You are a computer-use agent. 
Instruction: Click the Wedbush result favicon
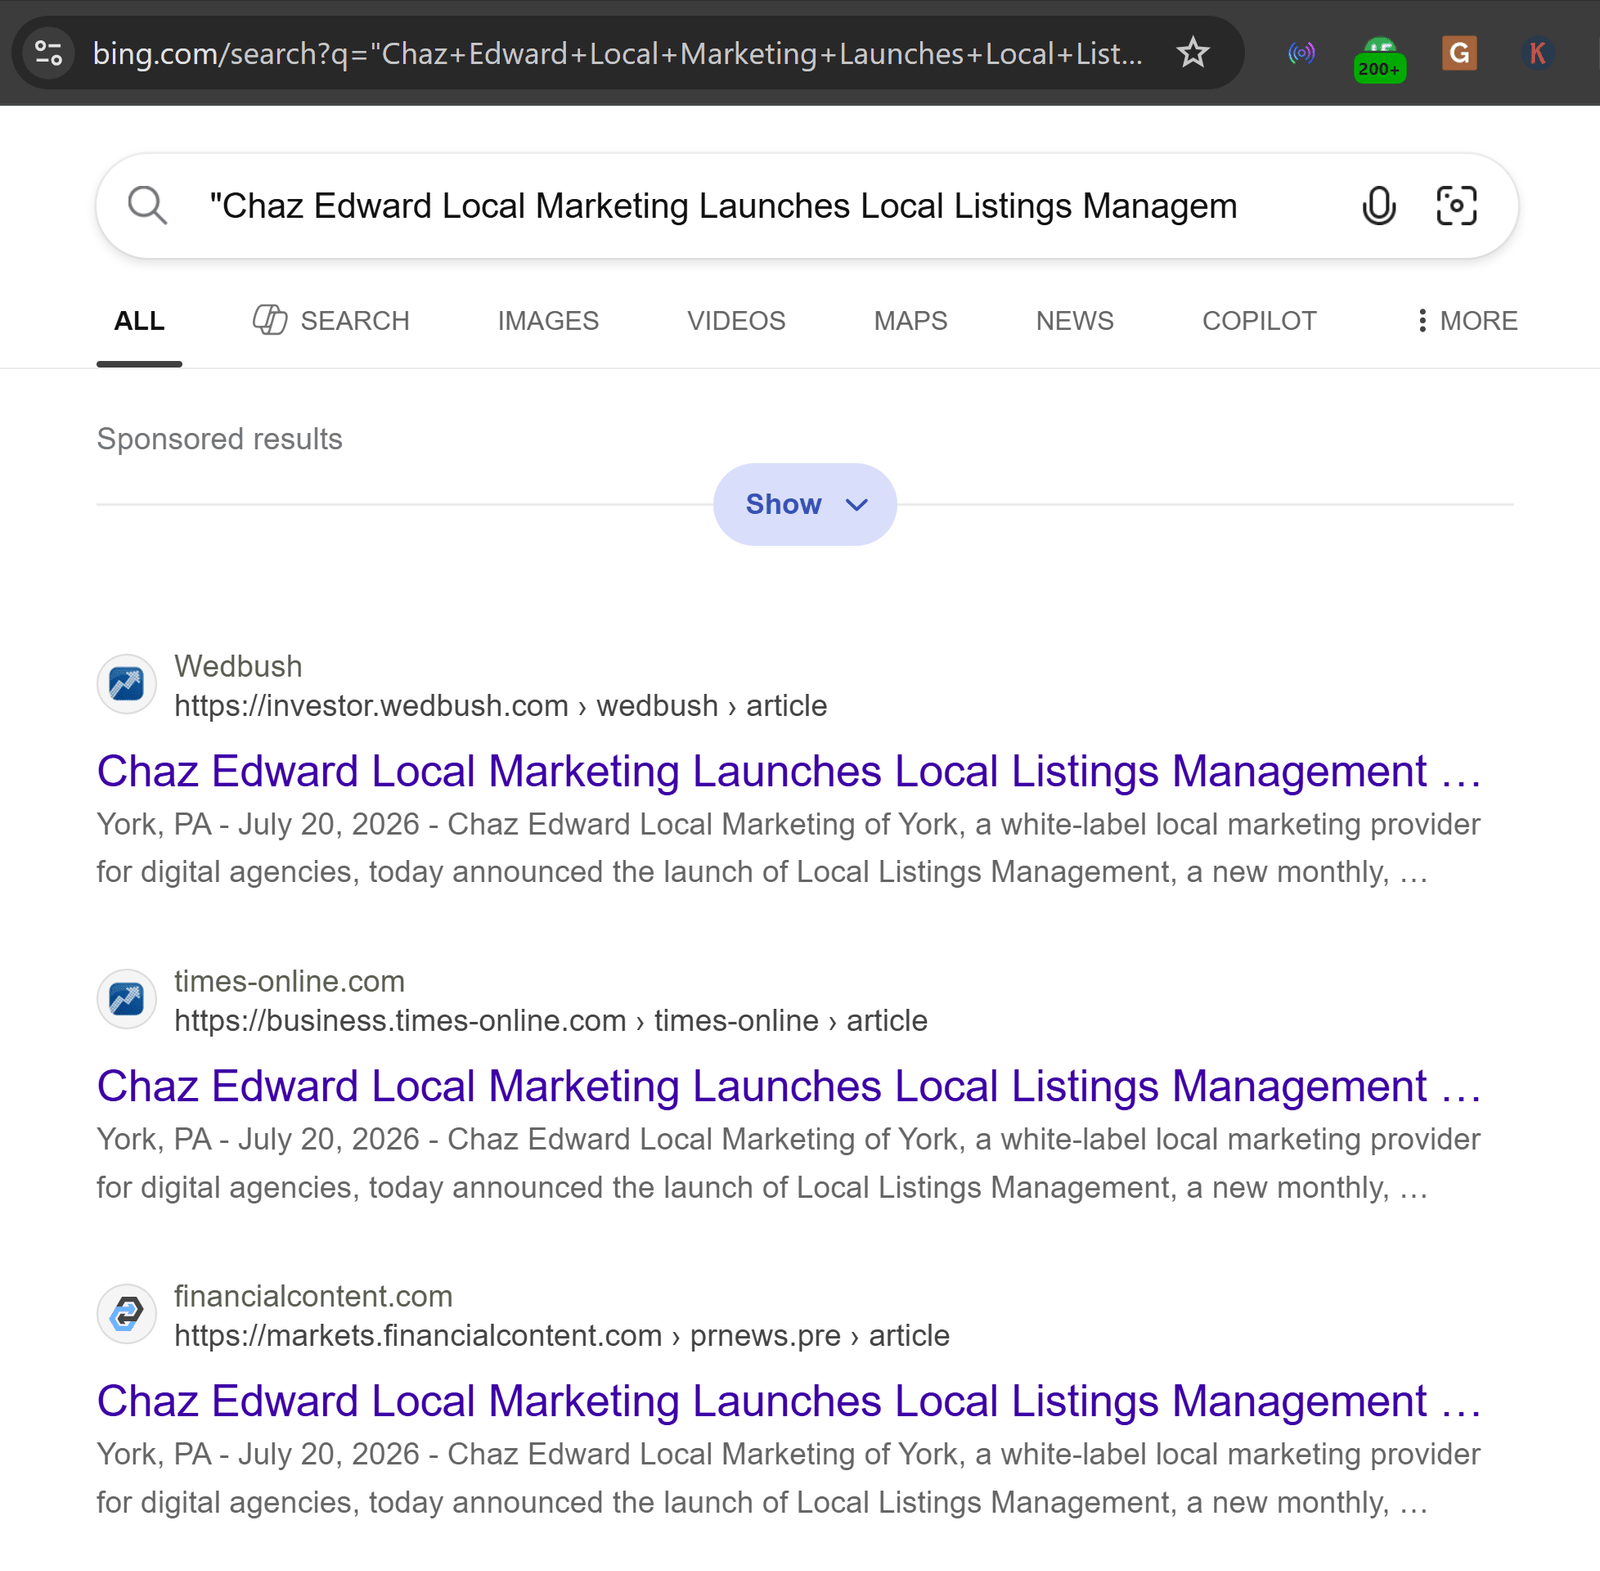click(x=126, y=684)
